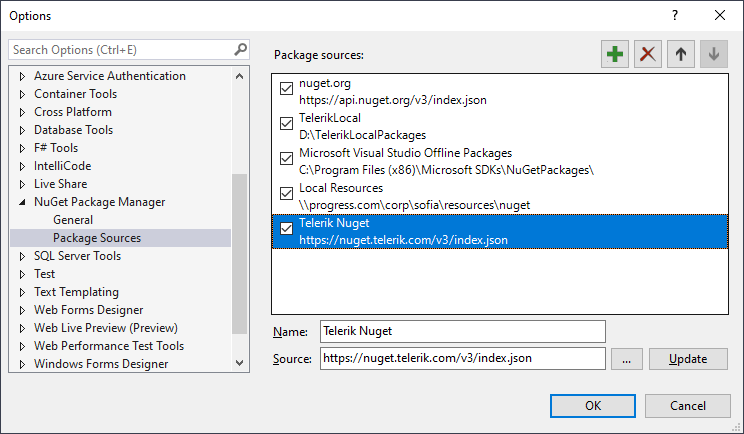Toggle the Local Resources source checkbox
The image size is (744, 434).
287,194
